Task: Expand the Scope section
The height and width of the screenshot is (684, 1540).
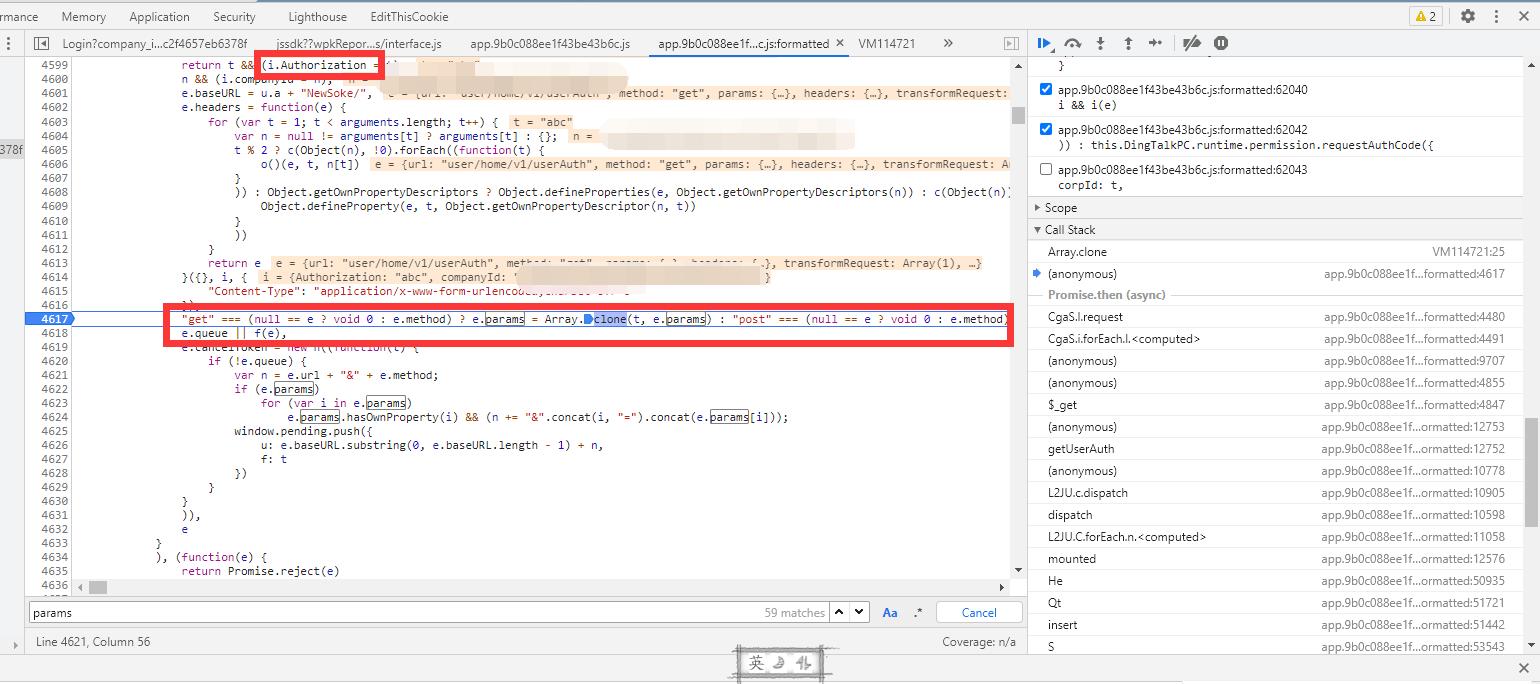Action: 1060,208
